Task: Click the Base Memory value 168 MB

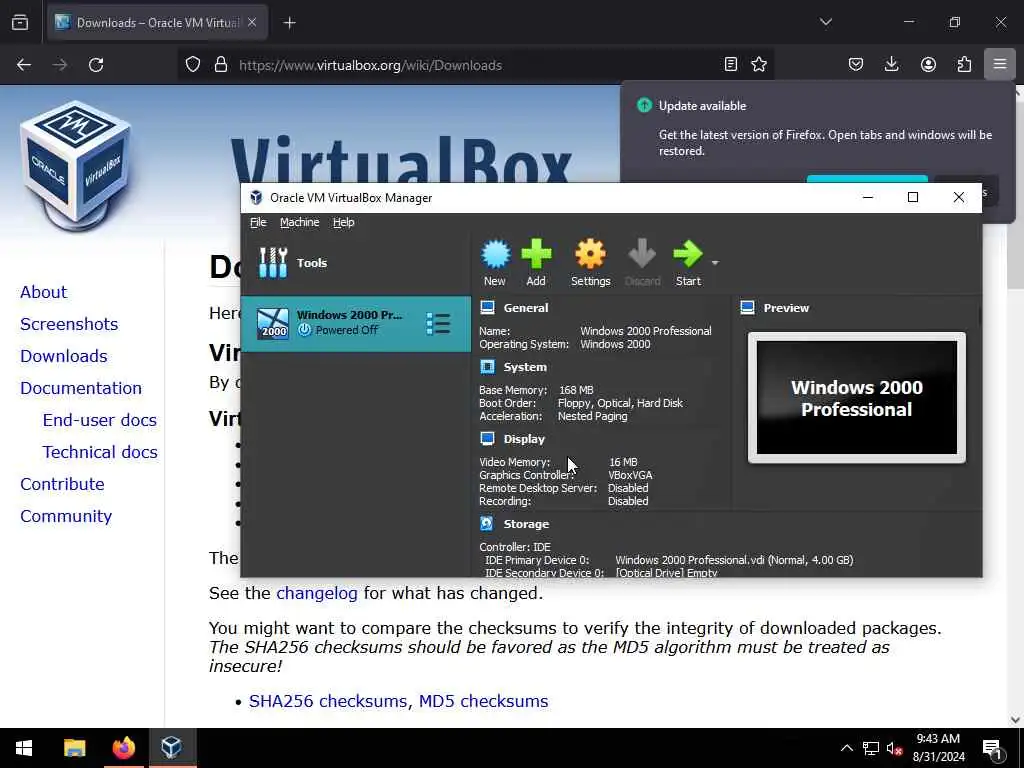Action: [576, 390]
